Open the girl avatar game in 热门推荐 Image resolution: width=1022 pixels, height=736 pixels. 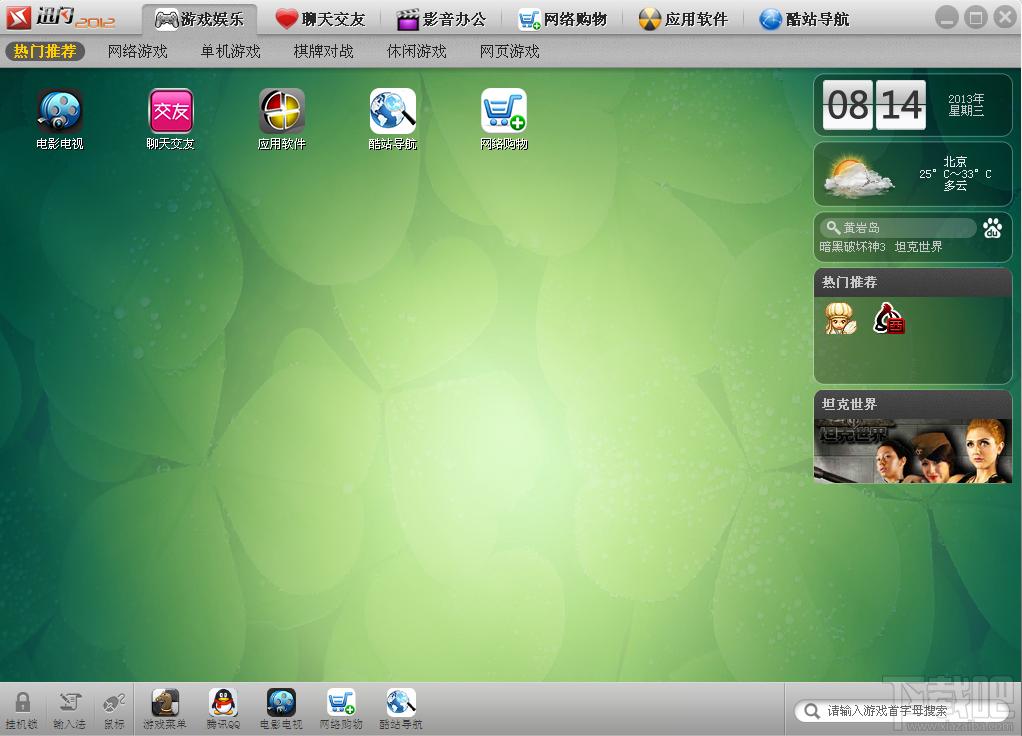click(x=840, y=319)
